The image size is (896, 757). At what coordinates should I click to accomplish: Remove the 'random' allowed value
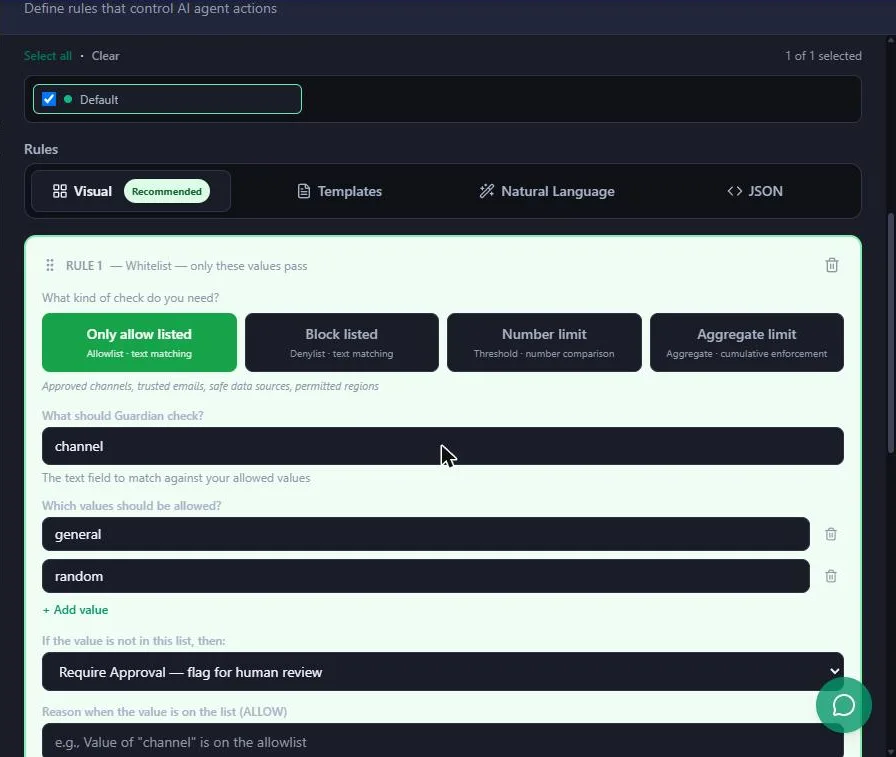[x=831, y=576]
